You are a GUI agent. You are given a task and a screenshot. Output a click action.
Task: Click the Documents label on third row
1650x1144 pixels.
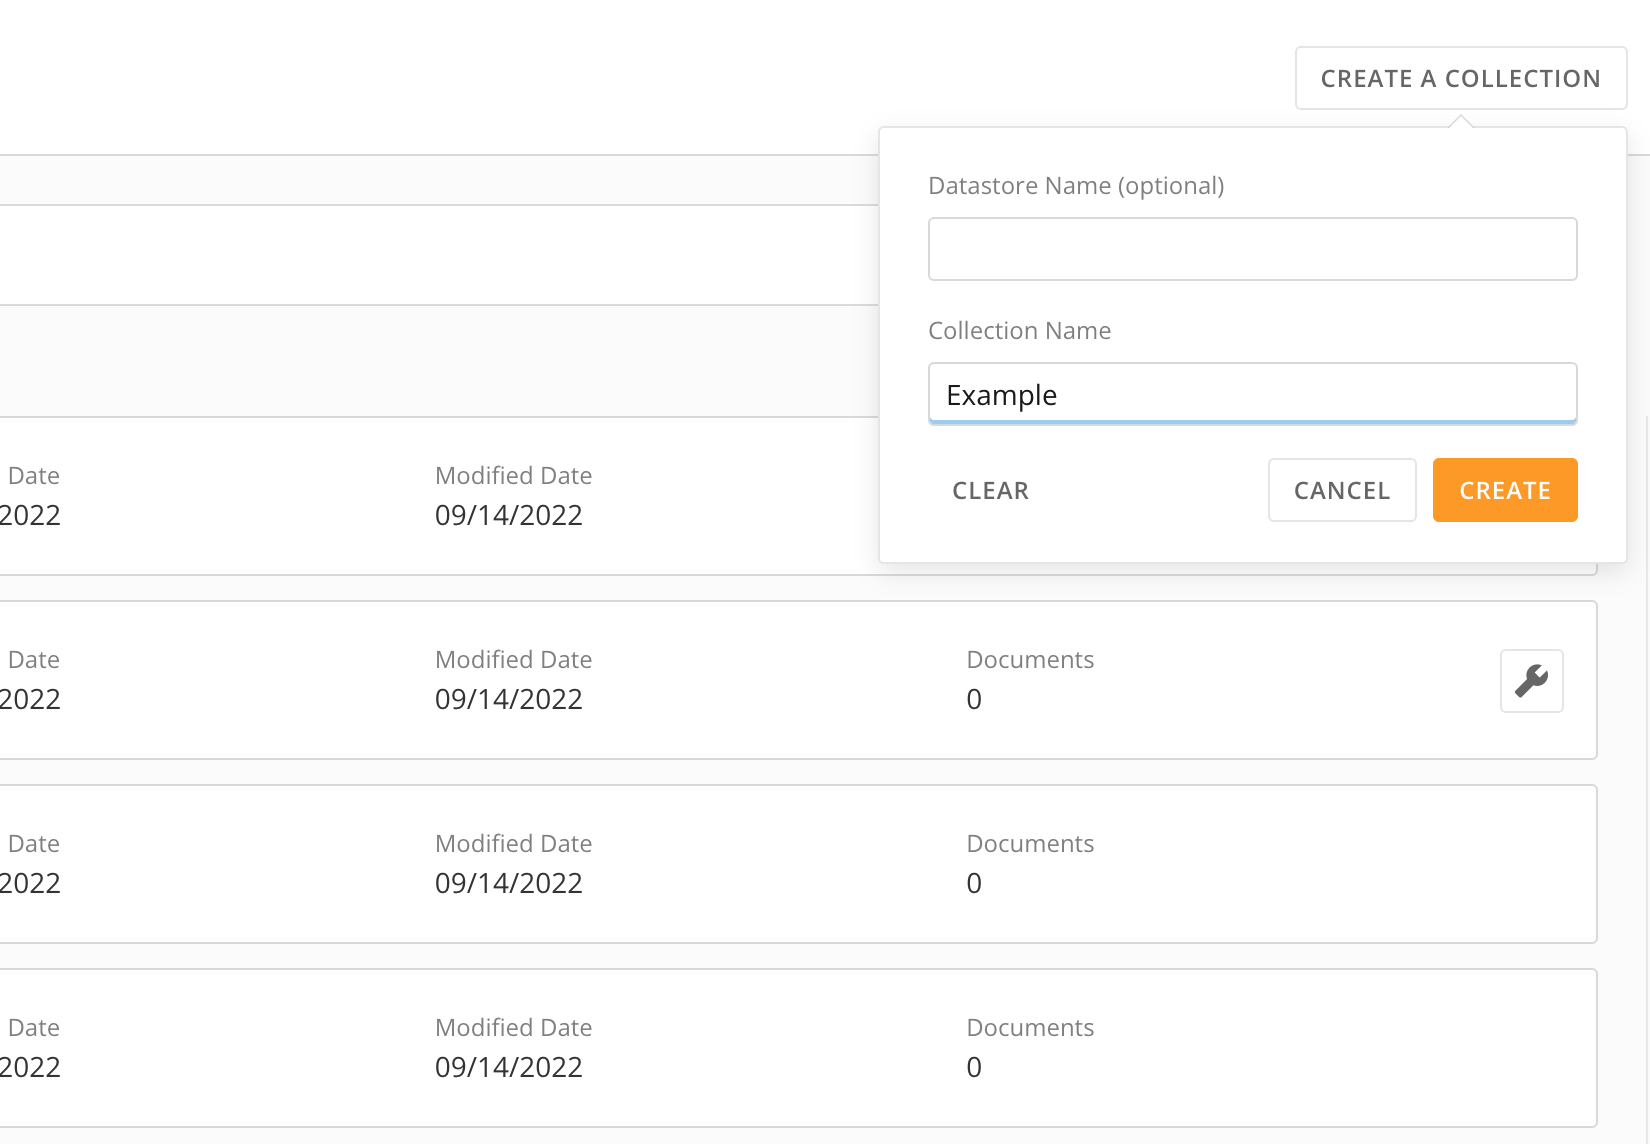1030,843
